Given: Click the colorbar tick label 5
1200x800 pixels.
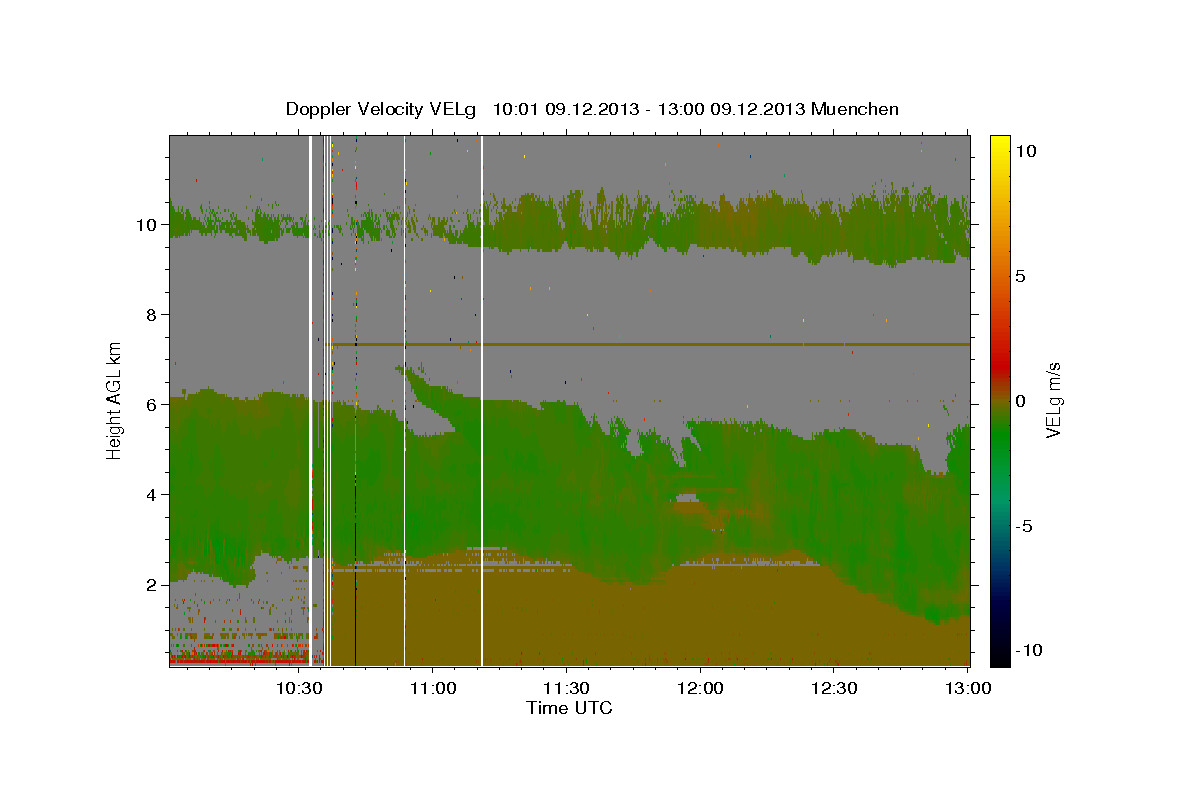Looking at the screenshot, I should [x=1020, y=275].
